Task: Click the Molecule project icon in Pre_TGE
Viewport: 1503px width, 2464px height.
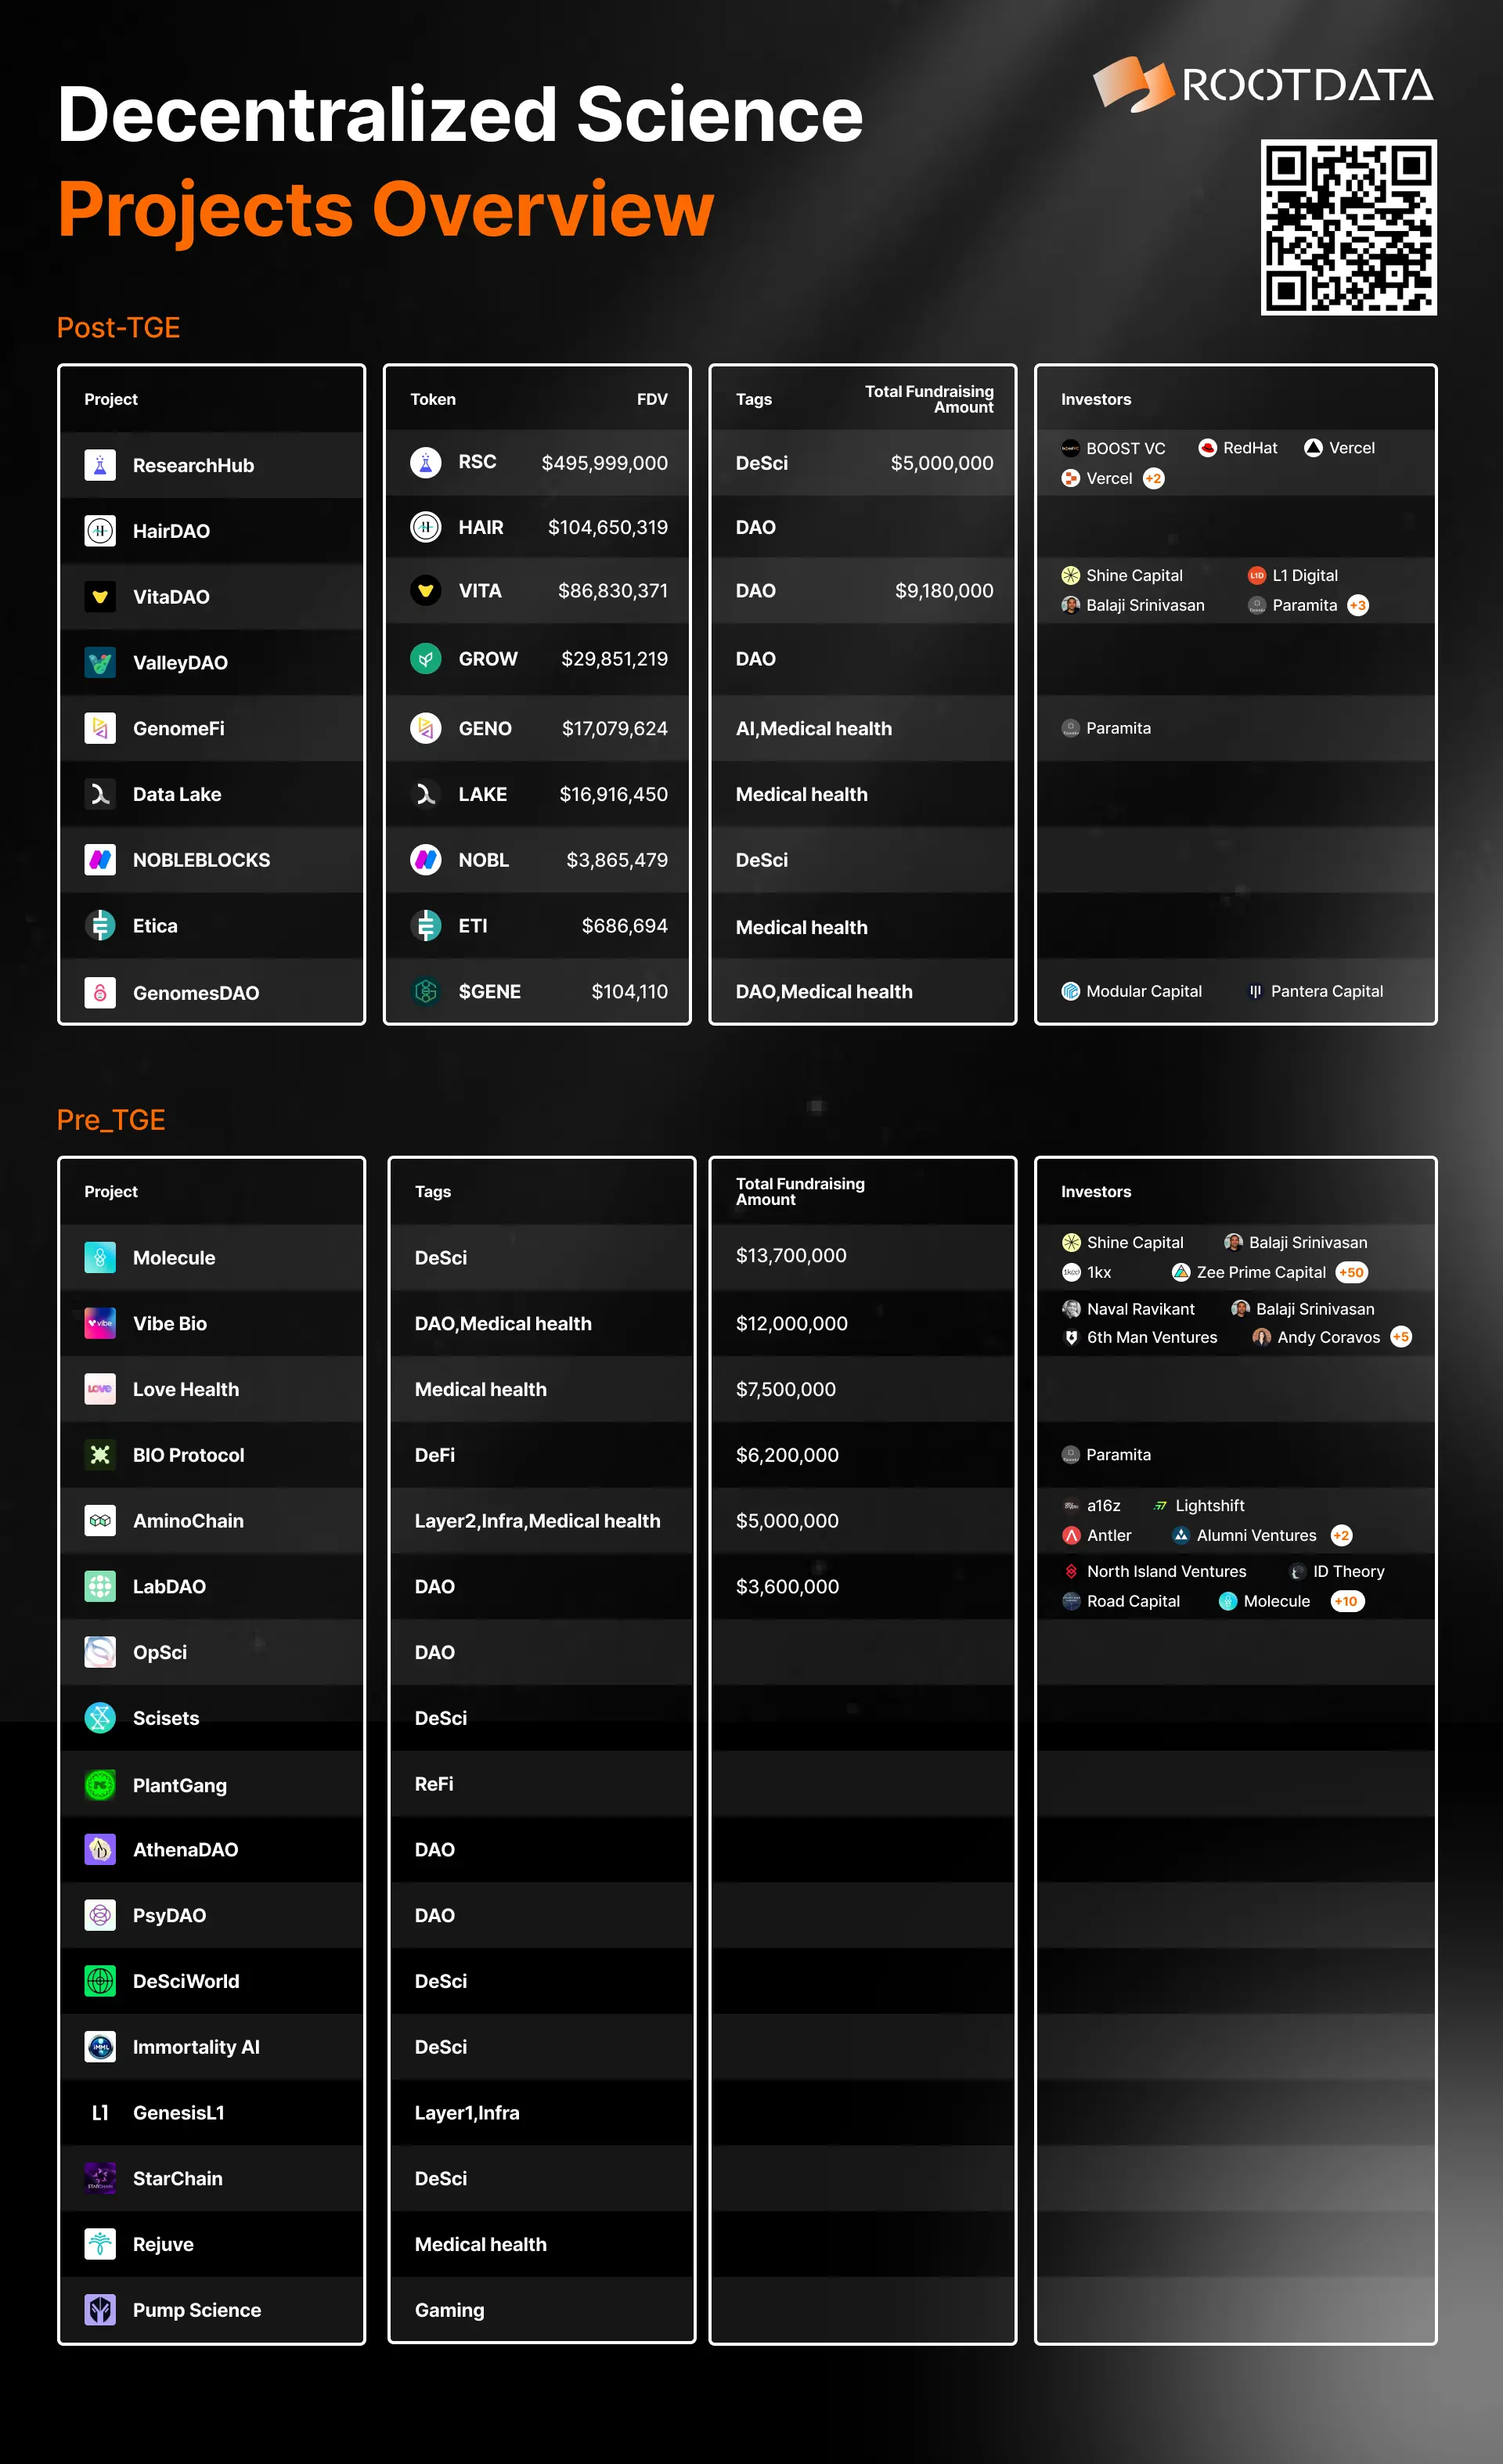Action: pos(100,1258)
